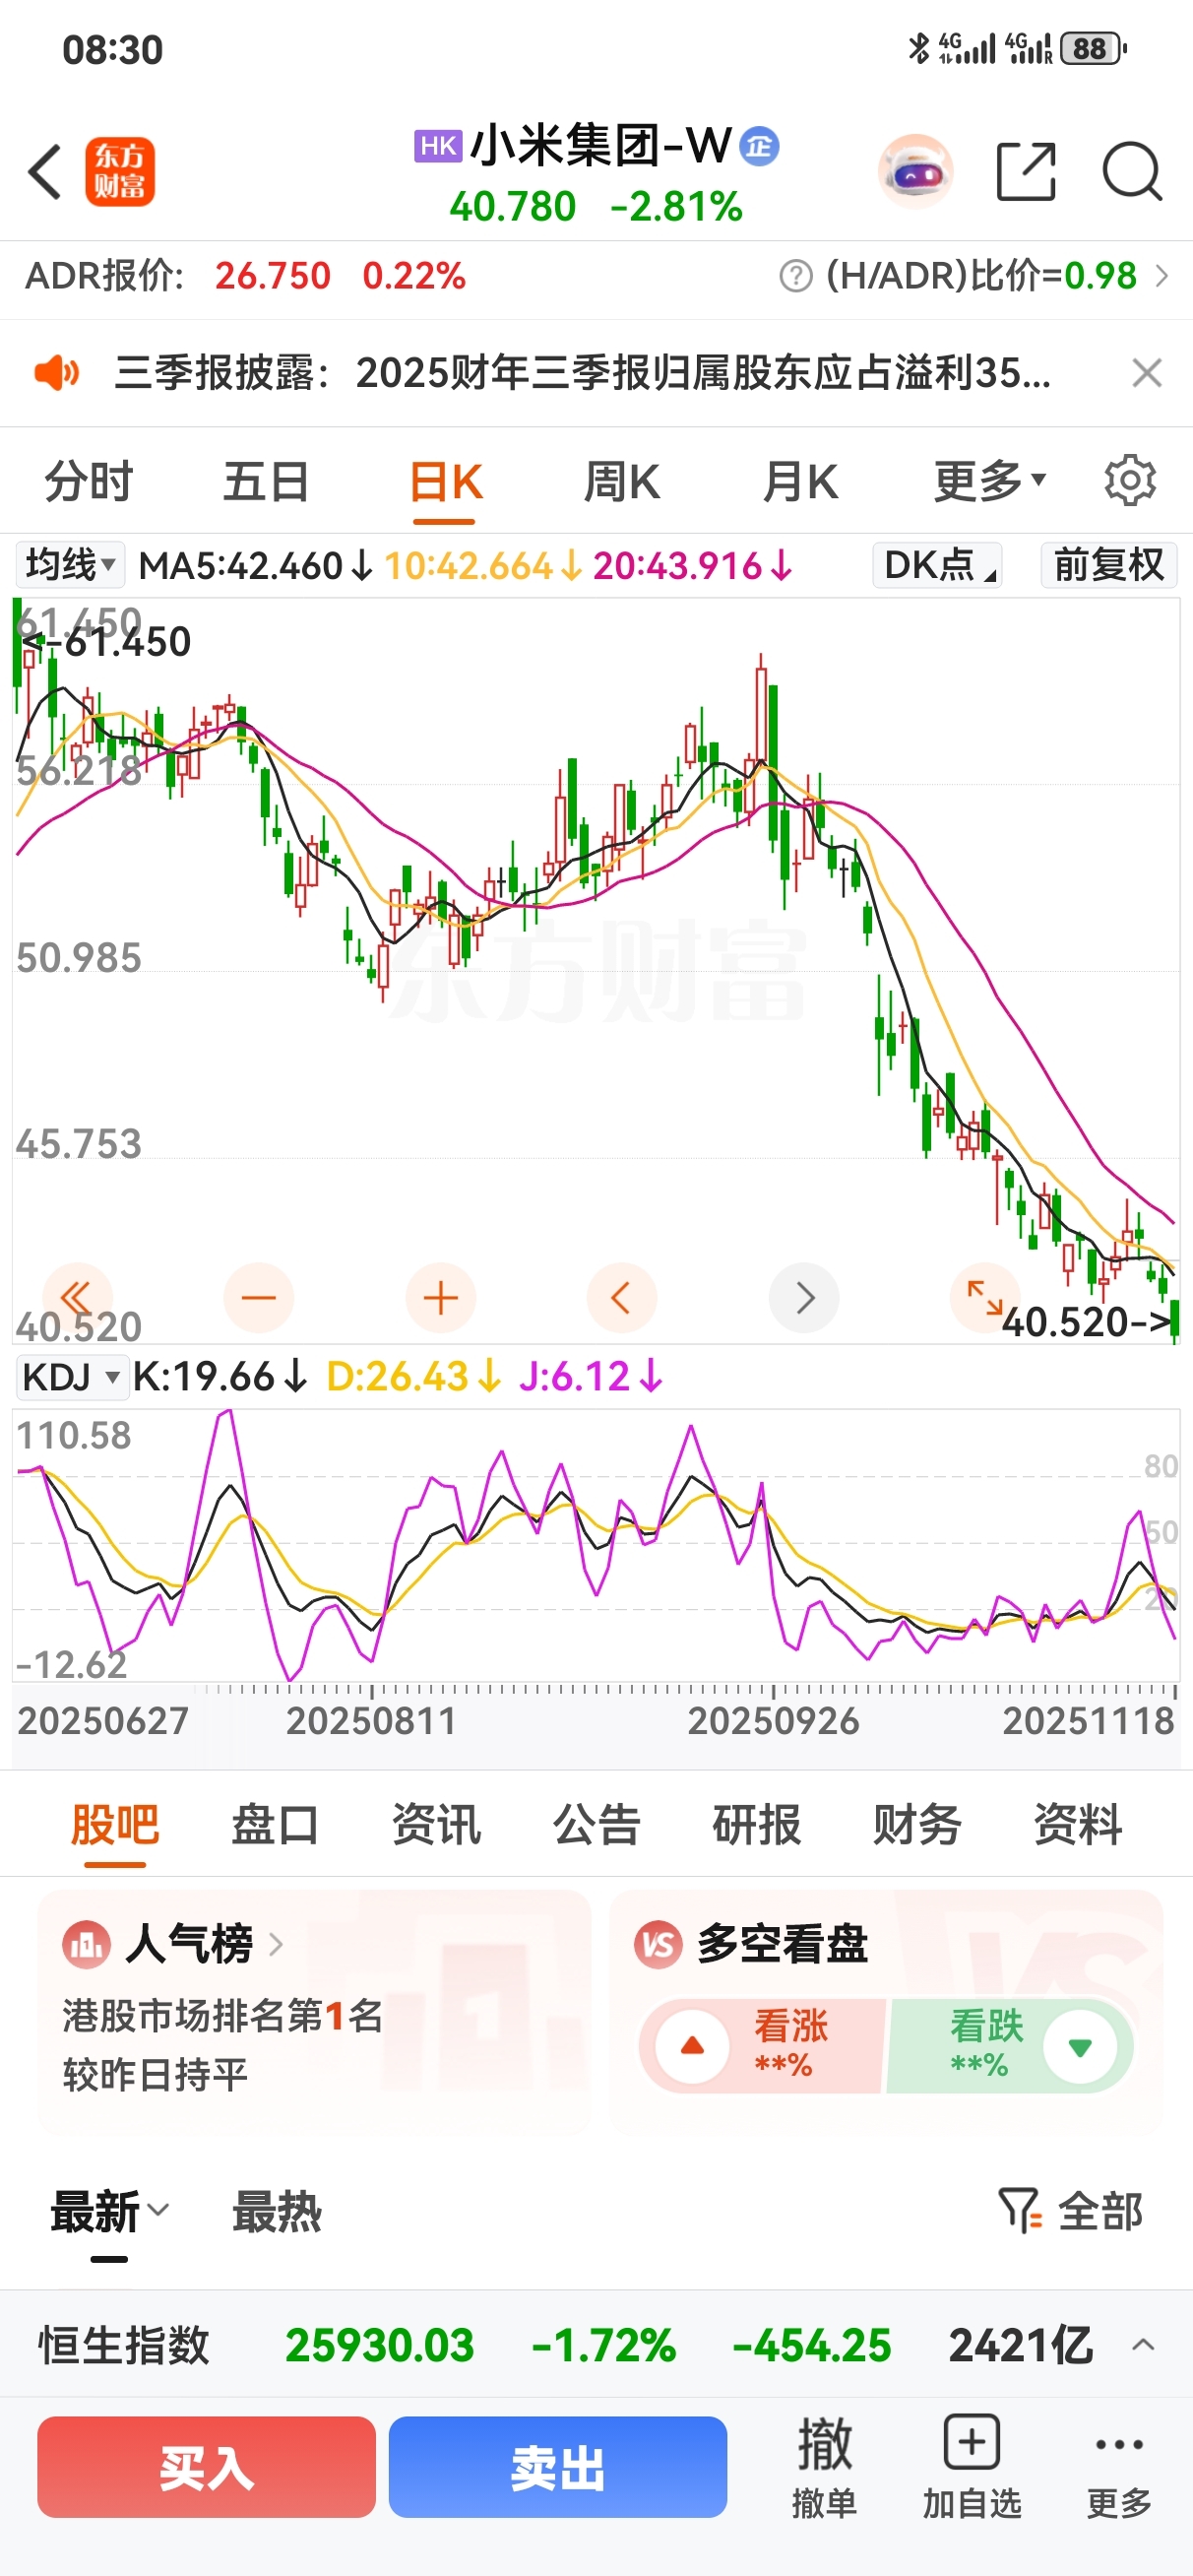Screen dimensions: 1193x2576
Task: Expand chart to fullscreen icon
Action: 984,1298
